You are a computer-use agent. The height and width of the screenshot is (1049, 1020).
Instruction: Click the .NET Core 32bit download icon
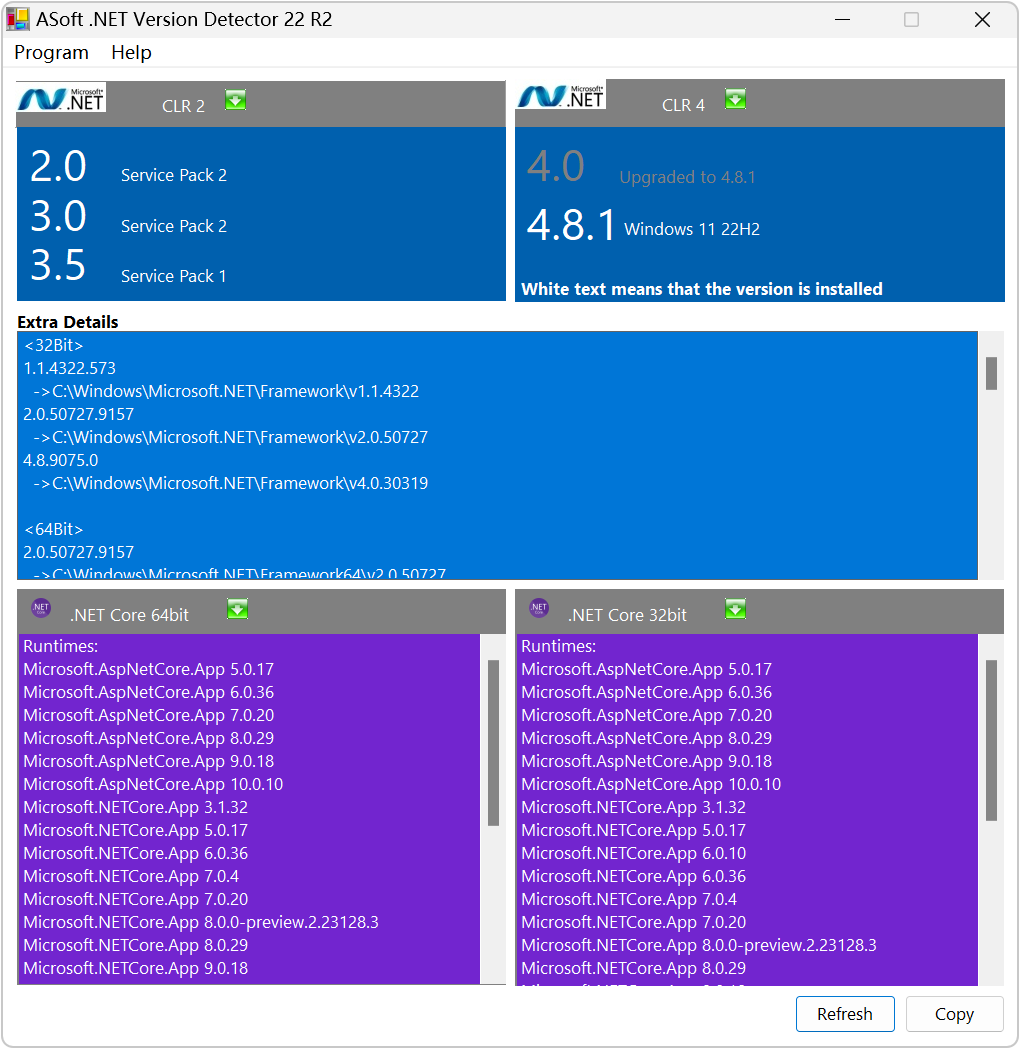[735, 609]
